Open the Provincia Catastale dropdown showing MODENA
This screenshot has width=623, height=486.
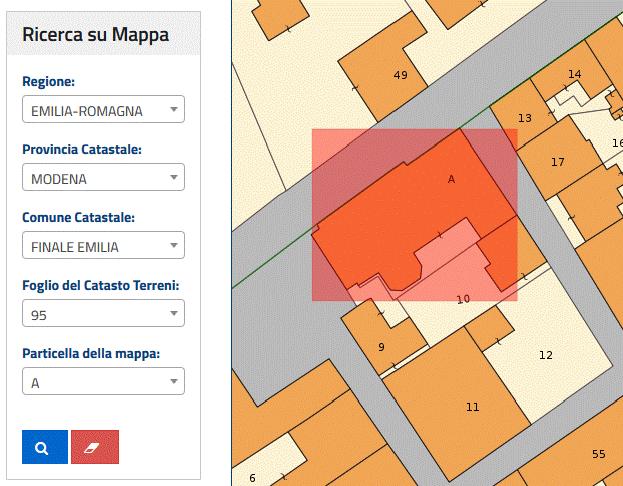pos(103,177)
